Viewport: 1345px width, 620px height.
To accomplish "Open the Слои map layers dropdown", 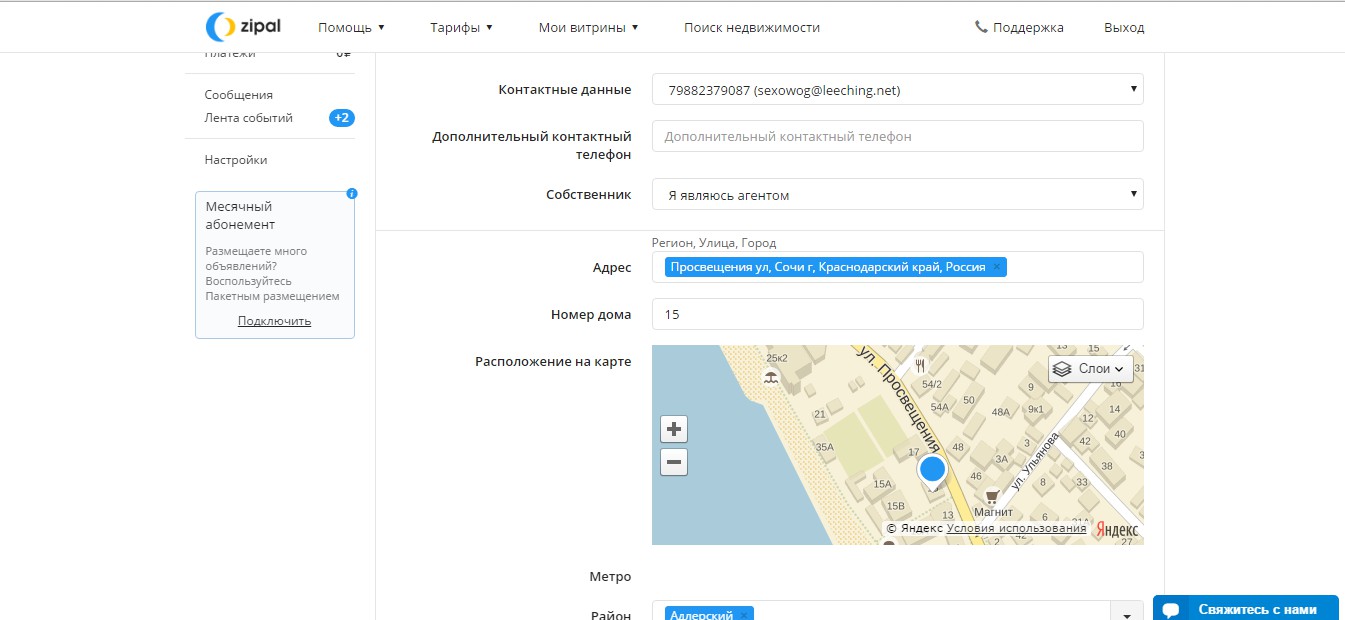I will pos(1091,369).
